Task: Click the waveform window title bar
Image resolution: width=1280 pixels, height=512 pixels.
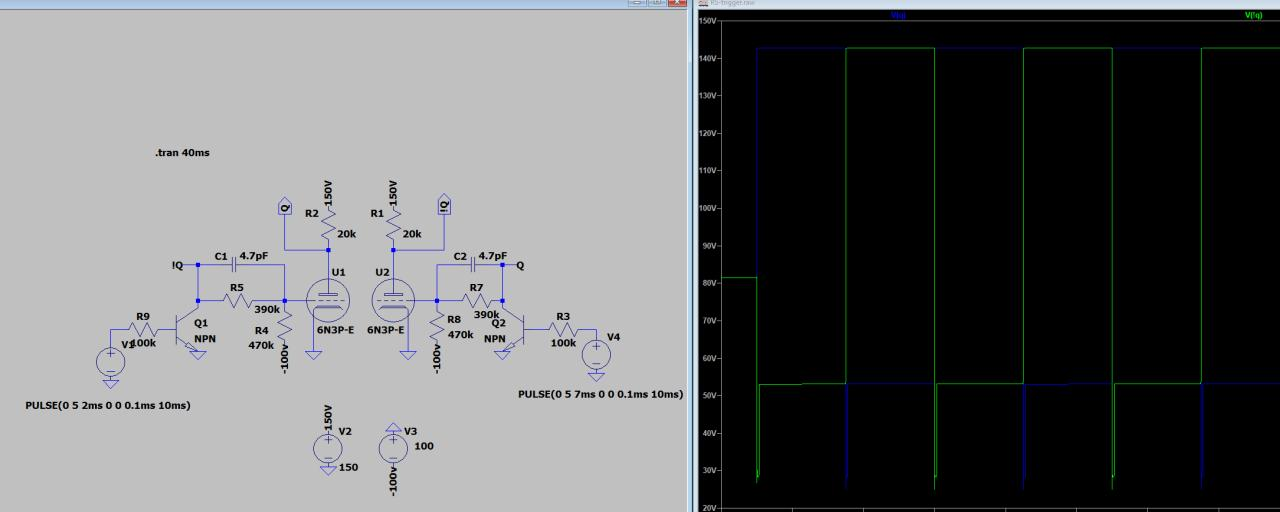Action: 986,3
